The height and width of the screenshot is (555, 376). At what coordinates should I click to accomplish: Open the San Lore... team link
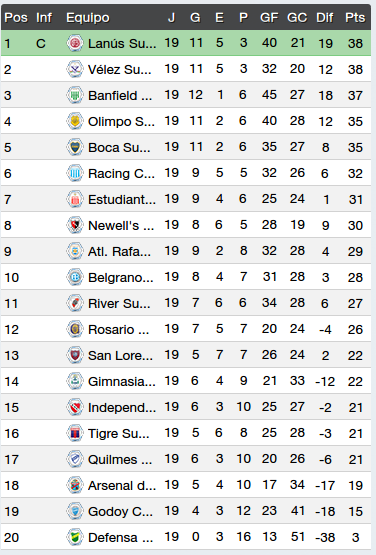click(x=120, y=355)
